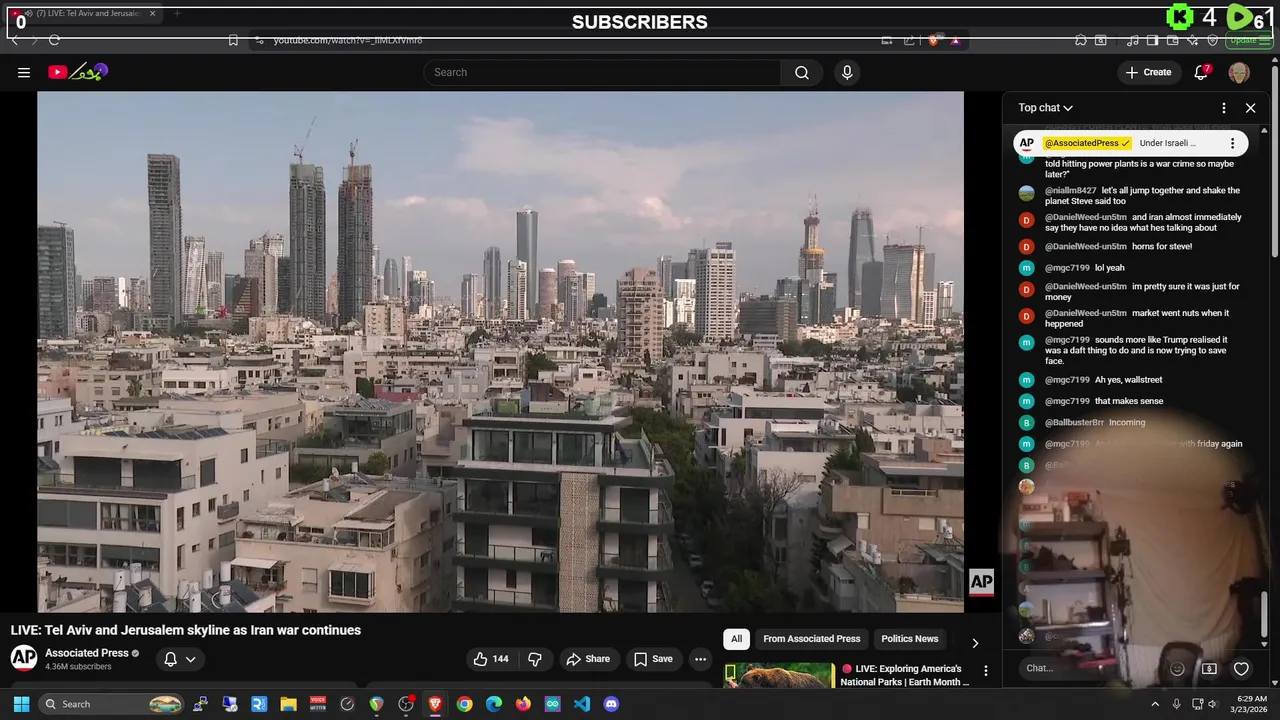Open more actions below the video
Image resolution: width=1280 pixels, height=720 pixels.
700,659
